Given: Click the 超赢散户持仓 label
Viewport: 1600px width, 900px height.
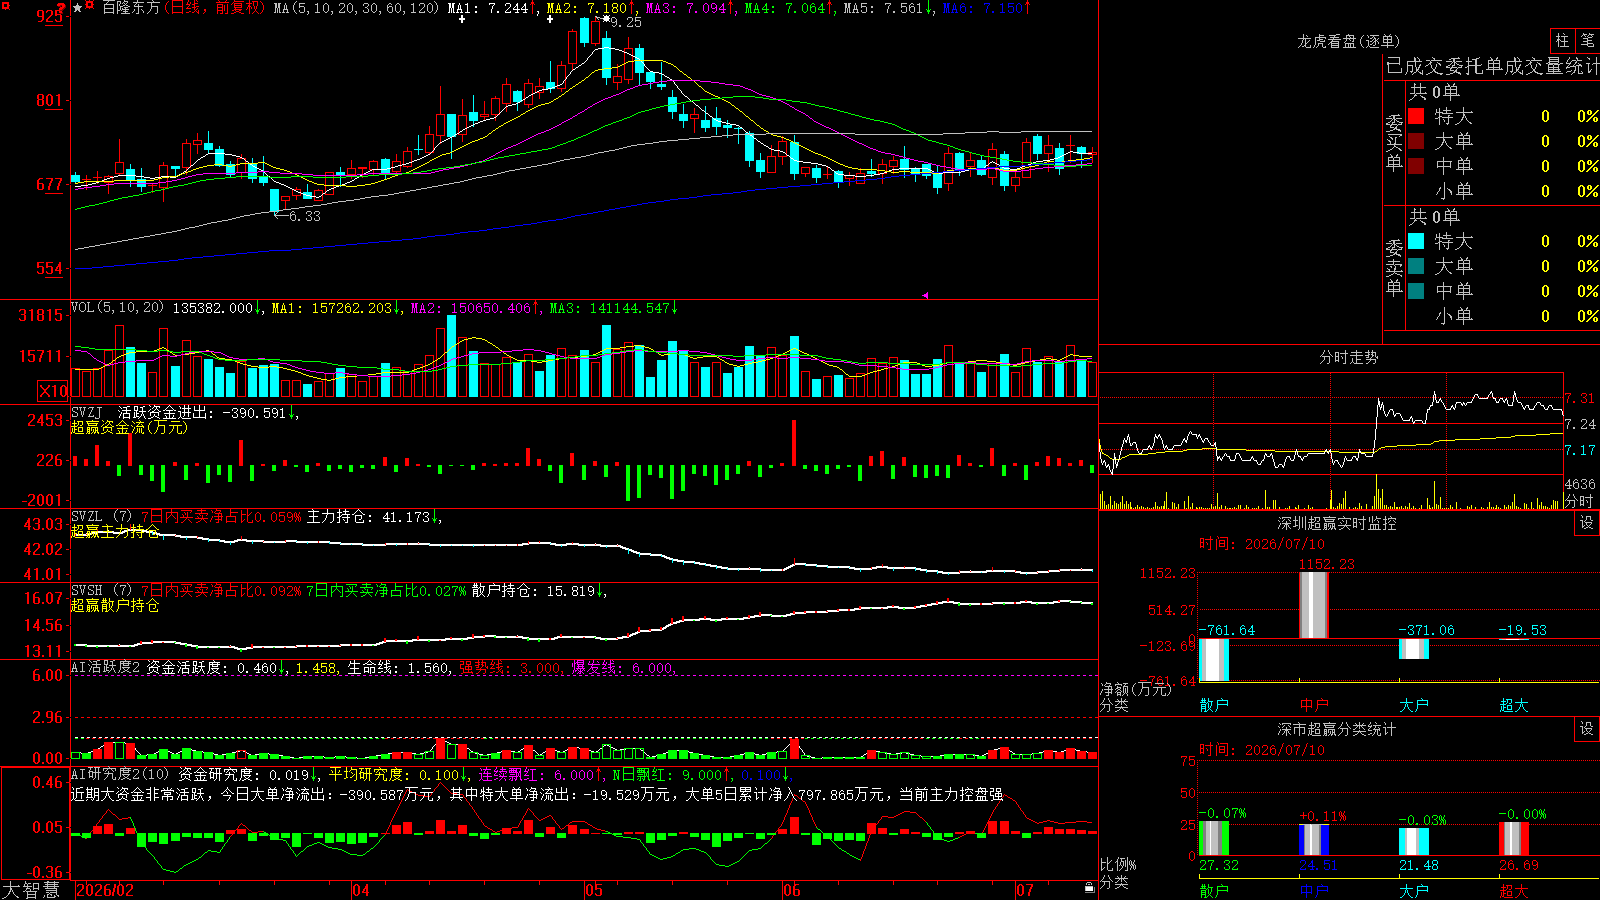Looking at the screenshot, I should [115, 605].
